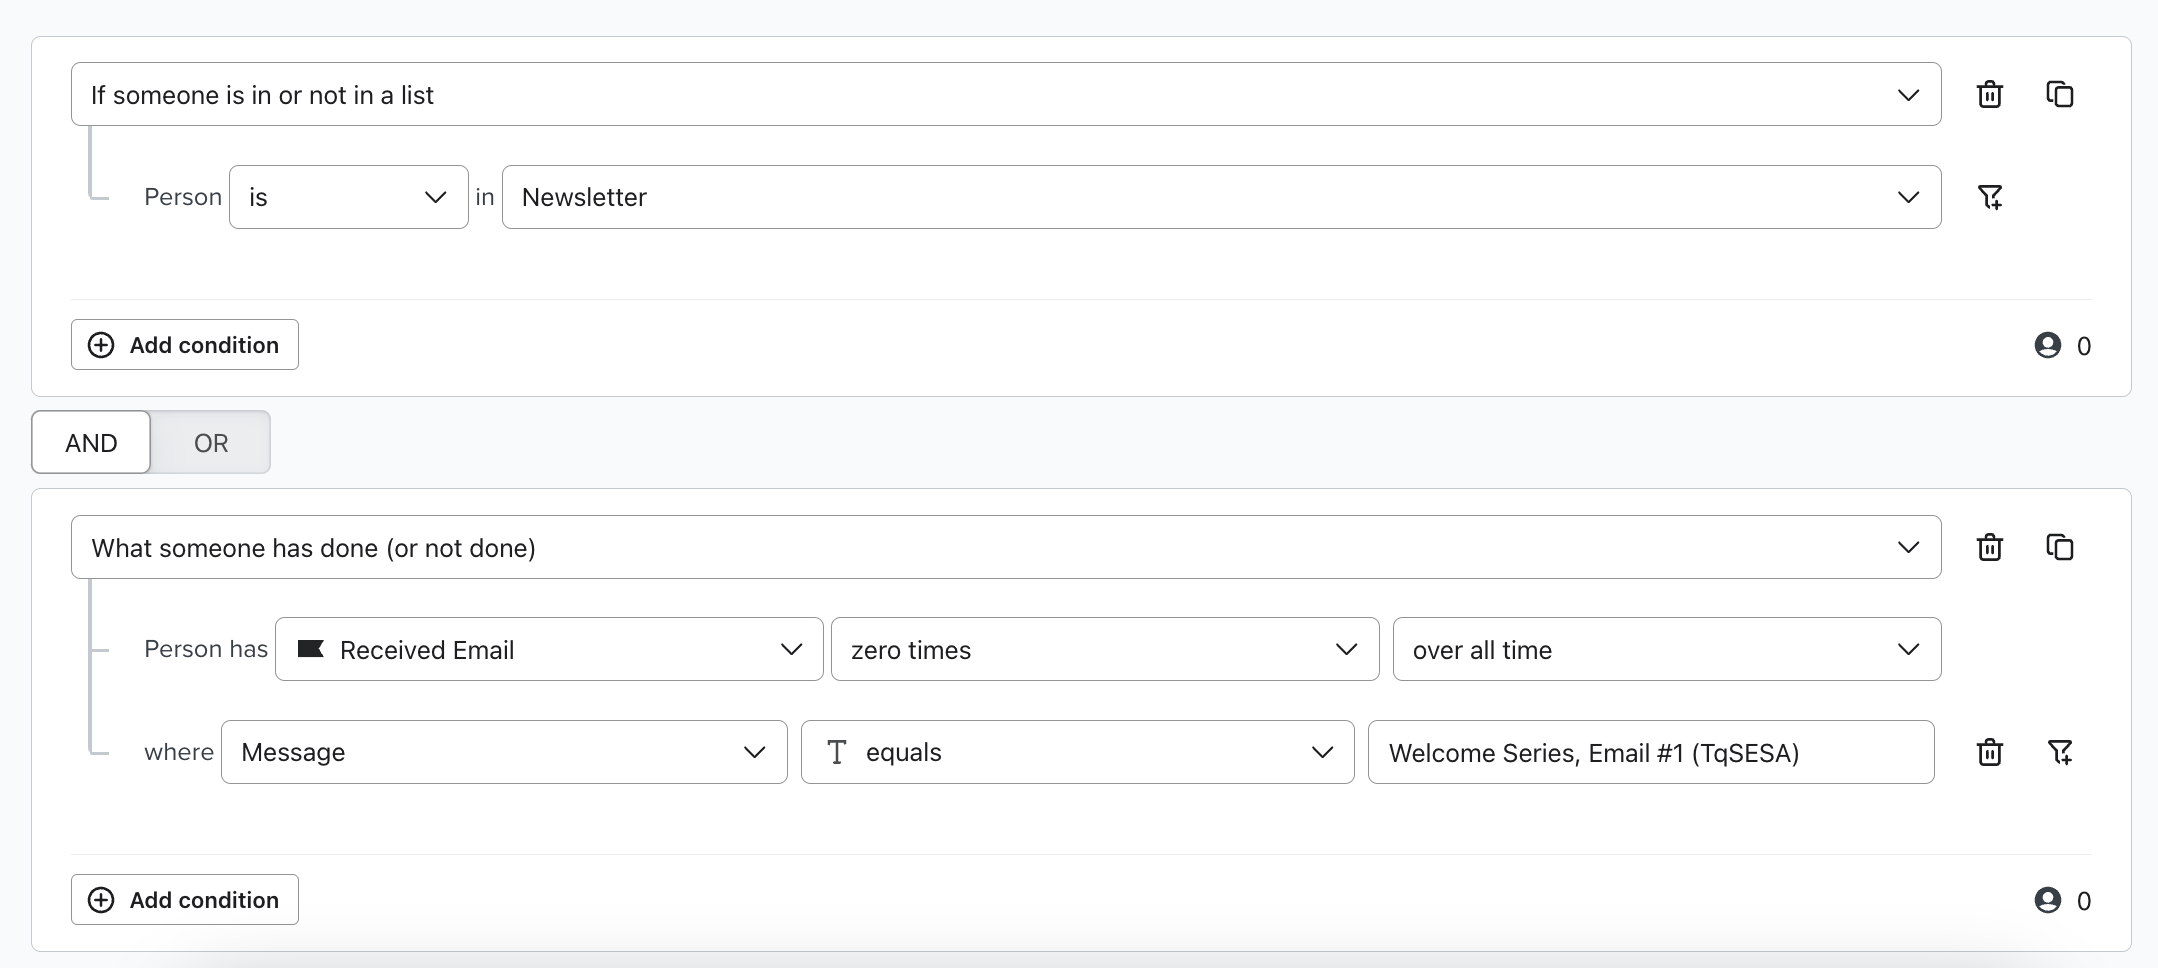Click Add condition in first group
This screenshot has height=968, width=2158.
click(185, 345)
